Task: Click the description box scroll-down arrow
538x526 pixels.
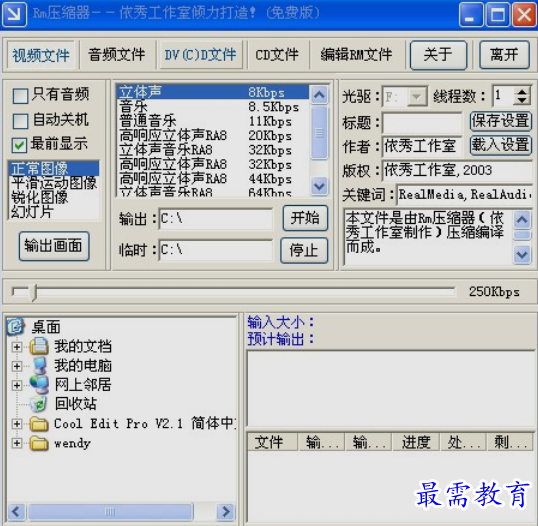Action: [522, 255]
